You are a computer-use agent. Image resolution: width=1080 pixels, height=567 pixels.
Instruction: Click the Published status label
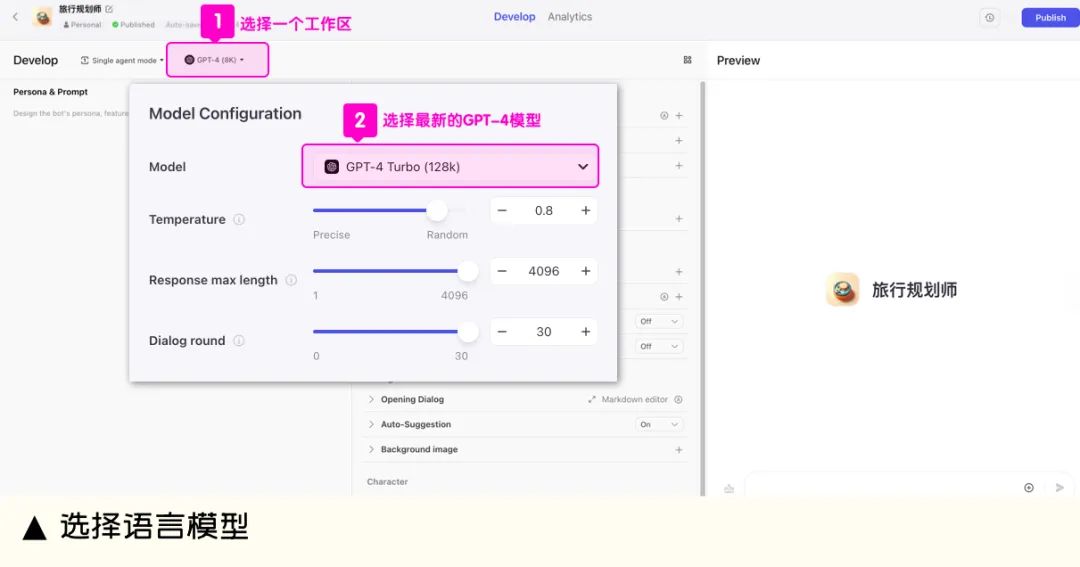click(x=134, y=25)
